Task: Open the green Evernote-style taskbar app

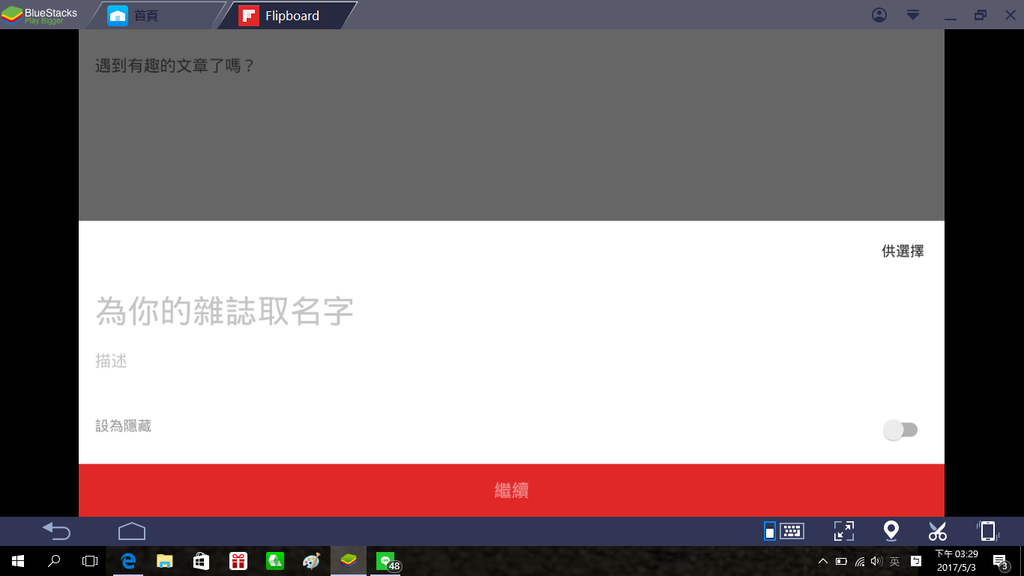Action: 275,561
